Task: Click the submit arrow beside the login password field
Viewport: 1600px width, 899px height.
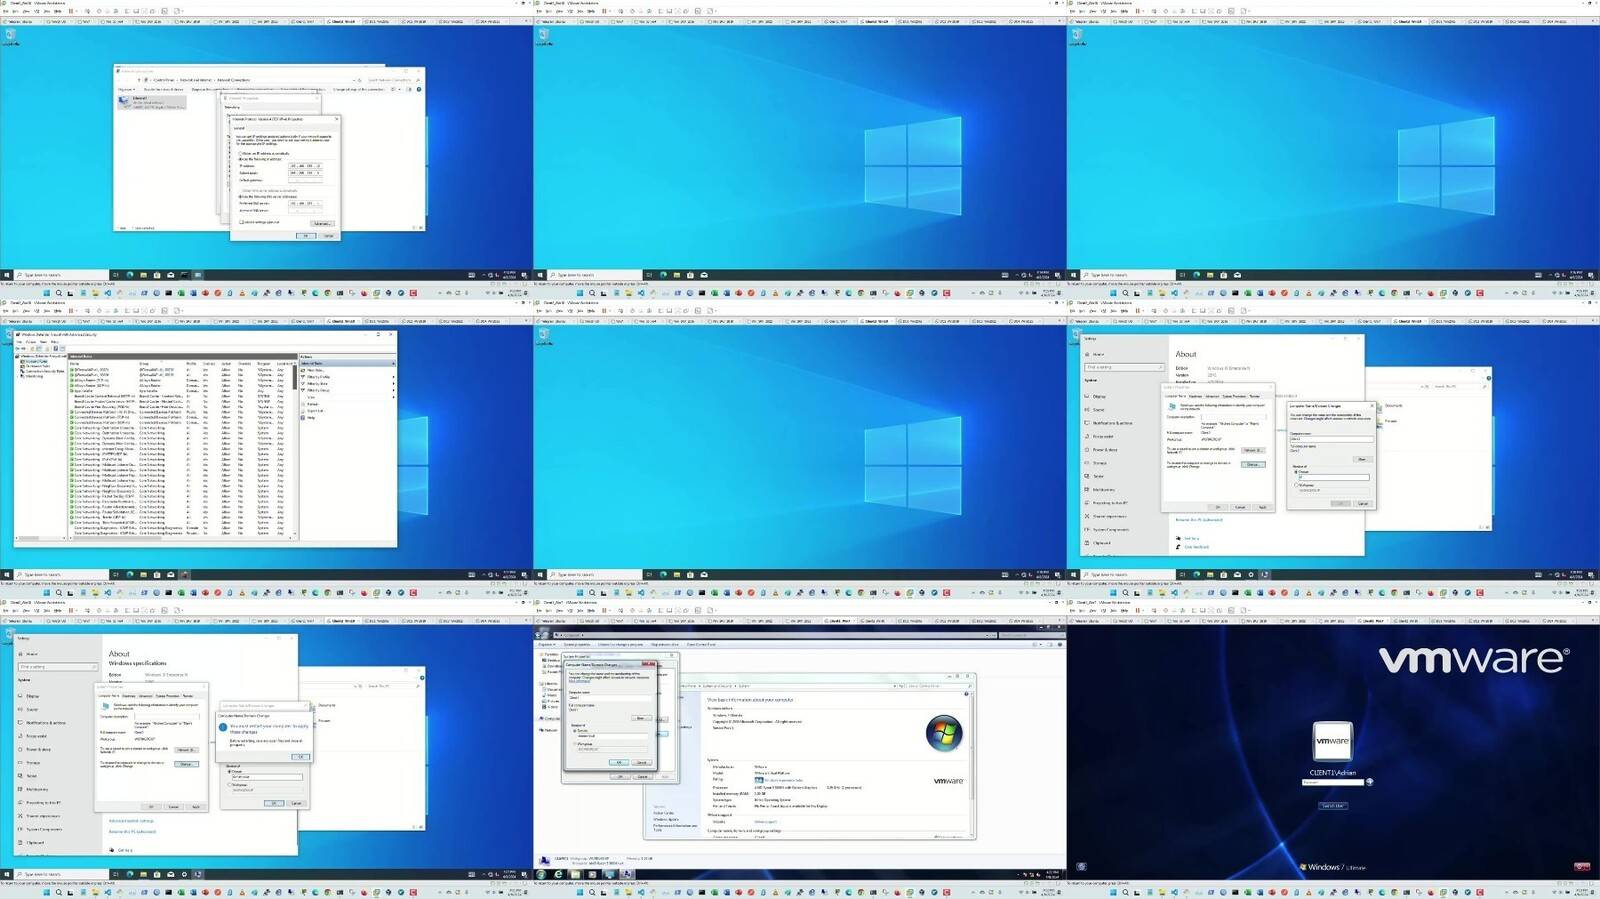Action: tap(1370, 782)
